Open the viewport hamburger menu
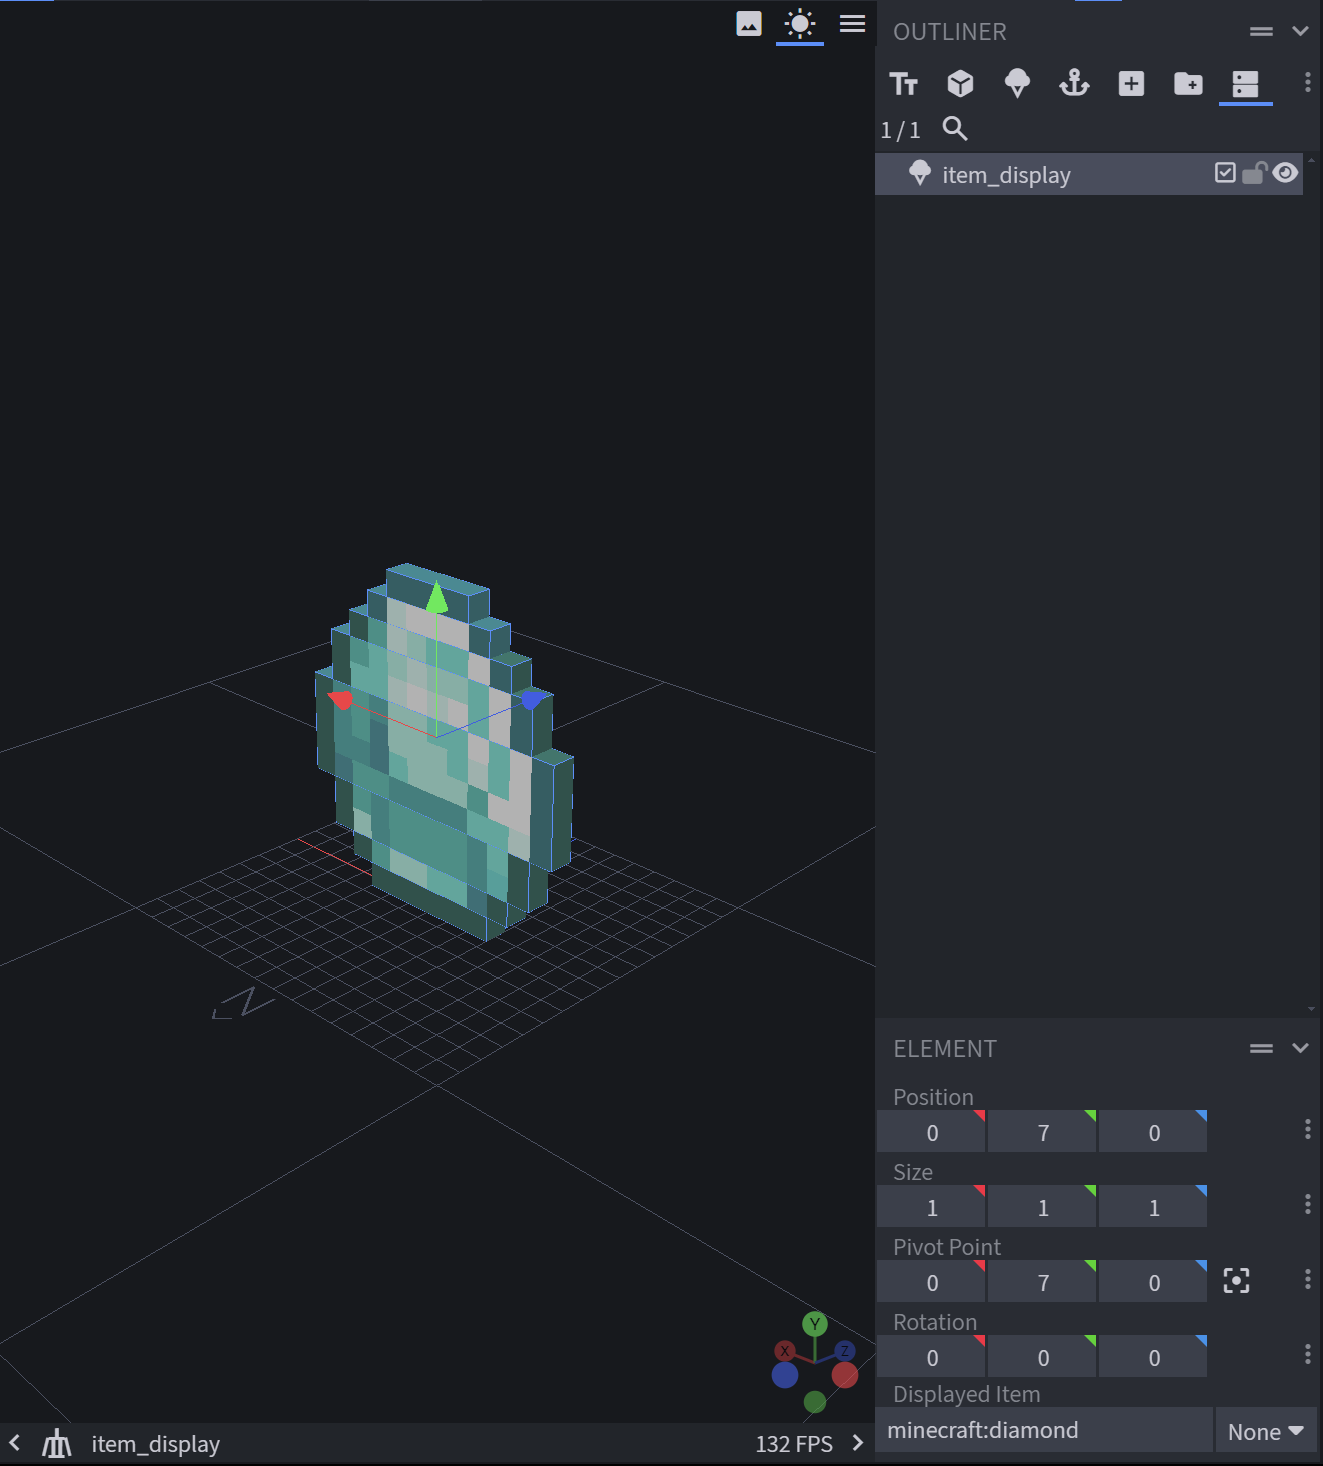 pyautogui.click(x=852, y=23)
